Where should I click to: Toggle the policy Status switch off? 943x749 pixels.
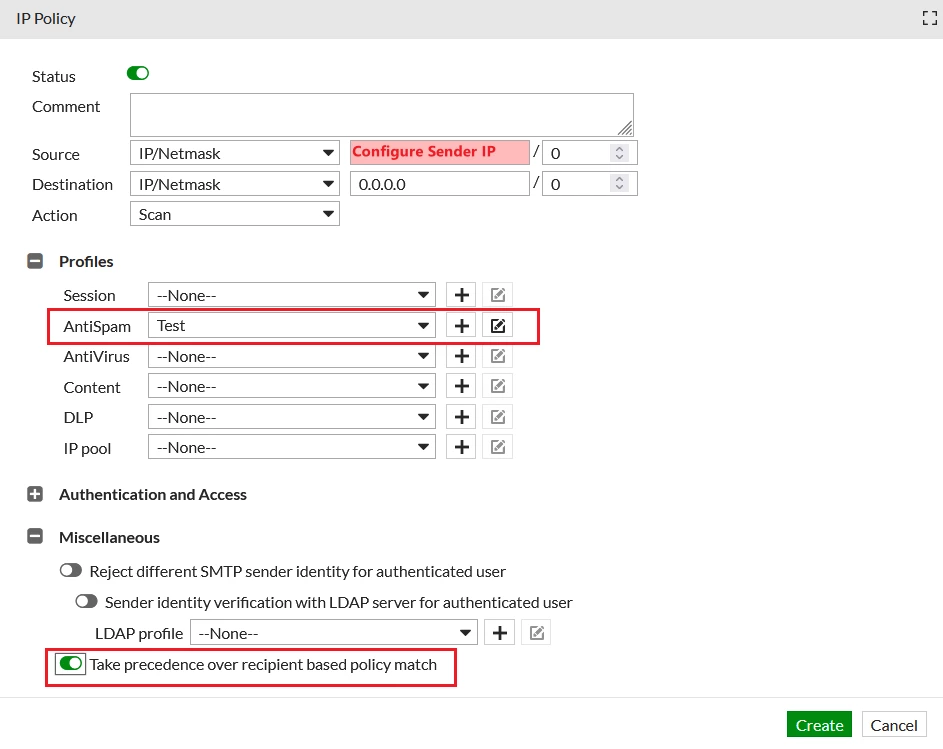click(x=138, y=73)
